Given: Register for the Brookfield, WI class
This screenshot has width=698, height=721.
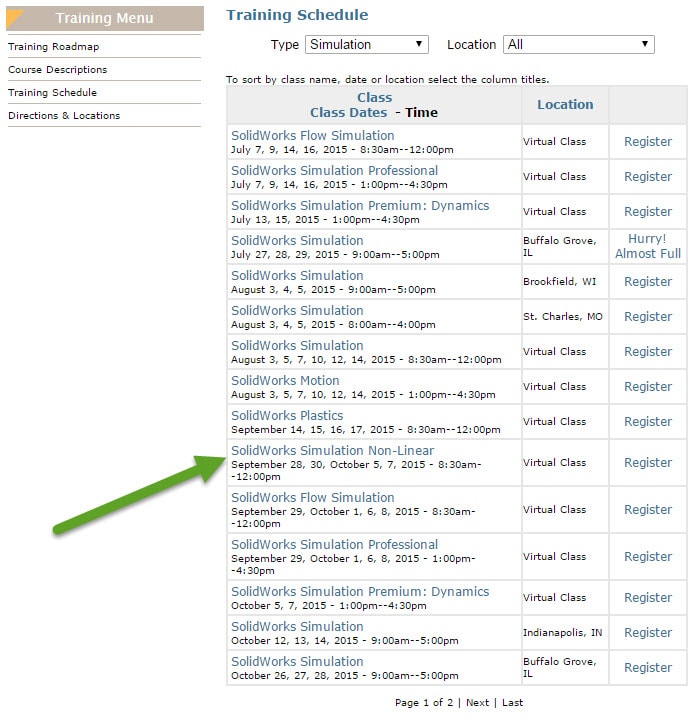Looking at the screenshot, I should (x=648, y=282).
